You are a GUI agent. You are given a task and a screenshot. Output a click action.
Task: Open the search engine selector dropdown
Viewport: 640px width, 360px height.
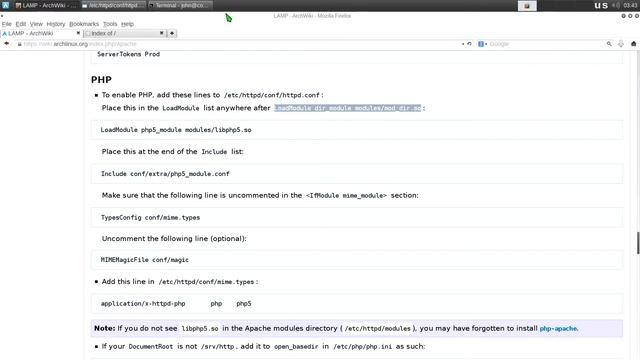[x=482, y=44]
